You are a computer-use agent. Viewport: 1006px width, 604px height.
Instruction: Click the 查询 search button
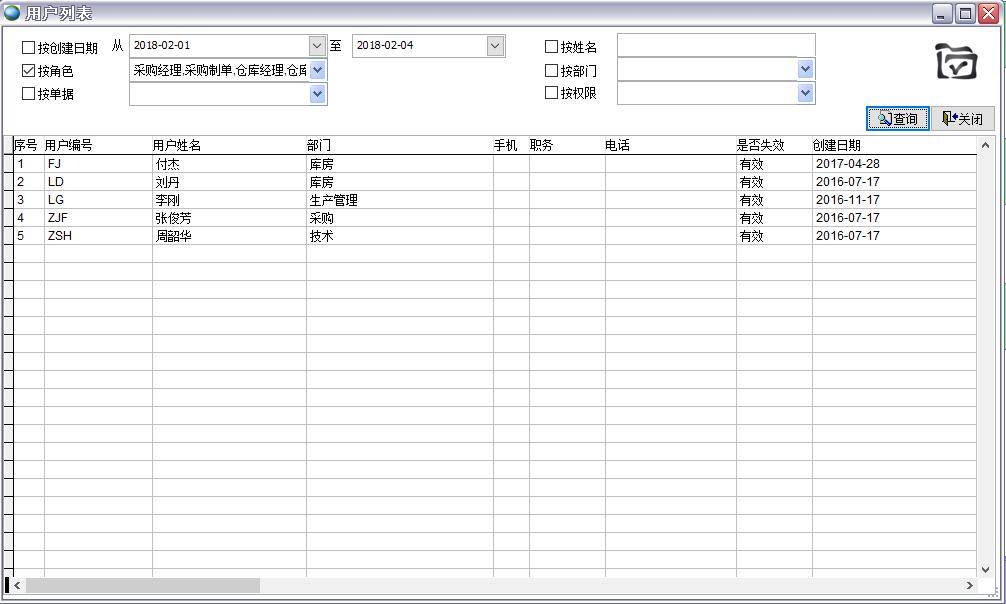pyautogui.click(x=897, y=119)
